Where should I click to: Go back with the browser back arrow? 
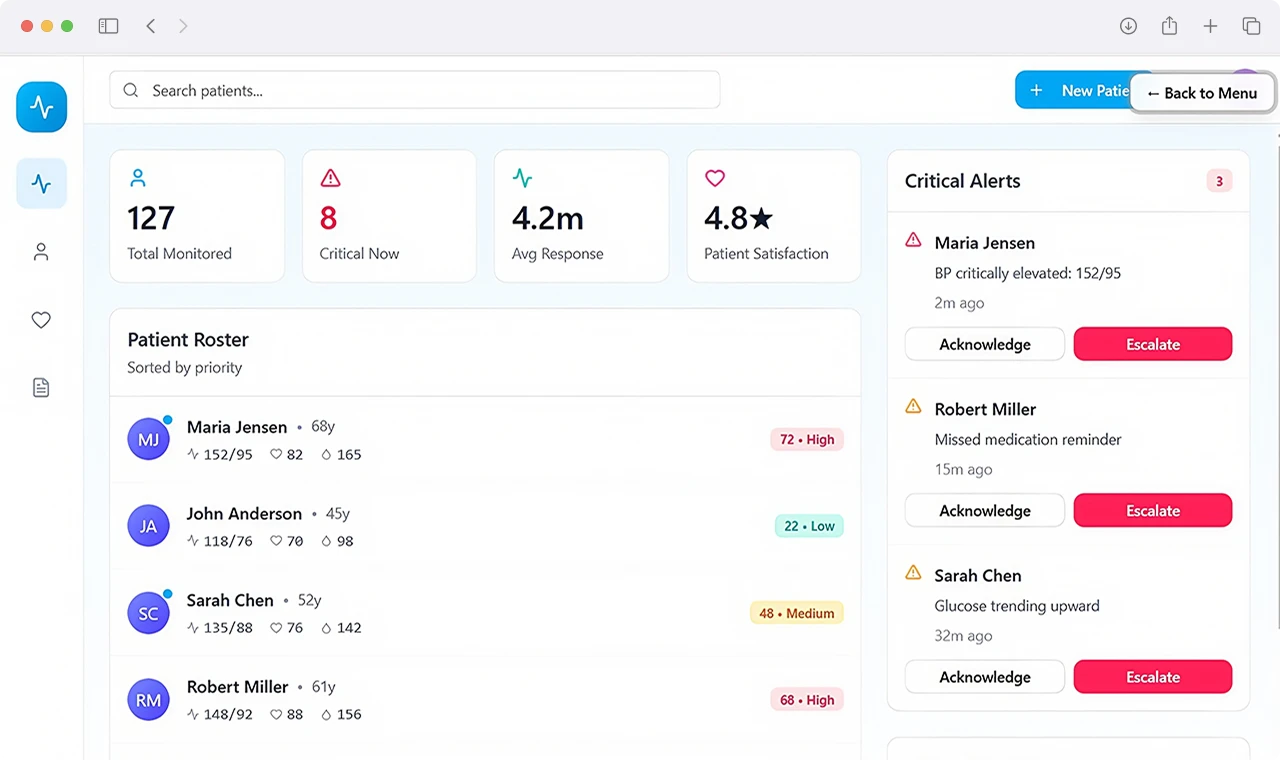click(x=150, y=27)
